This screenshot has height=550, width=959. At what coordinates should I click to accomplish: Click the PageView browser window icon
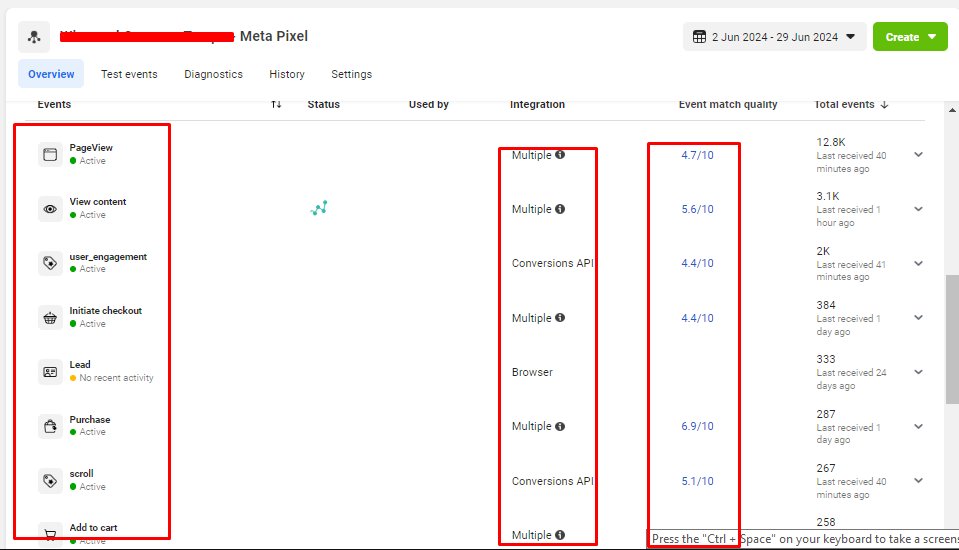(50, 155)
